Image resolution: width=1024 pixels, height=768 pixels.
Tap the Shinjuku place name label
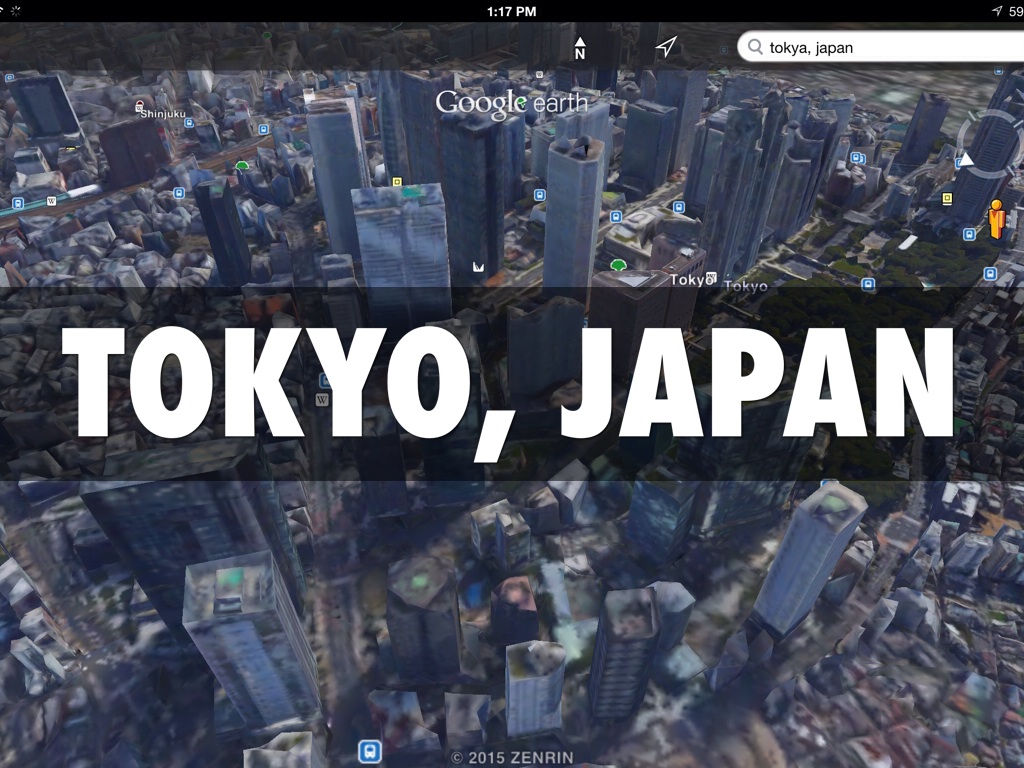click(x=163, y=114)
